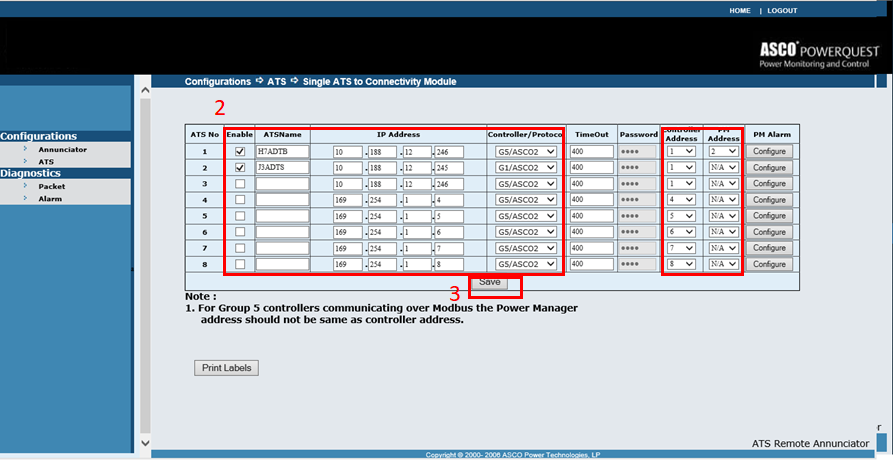This screenshot has height=460, width=893.
Task: Enable ATS row 4 checkbox
Action: pyautogui.click(x=240, y=200)
